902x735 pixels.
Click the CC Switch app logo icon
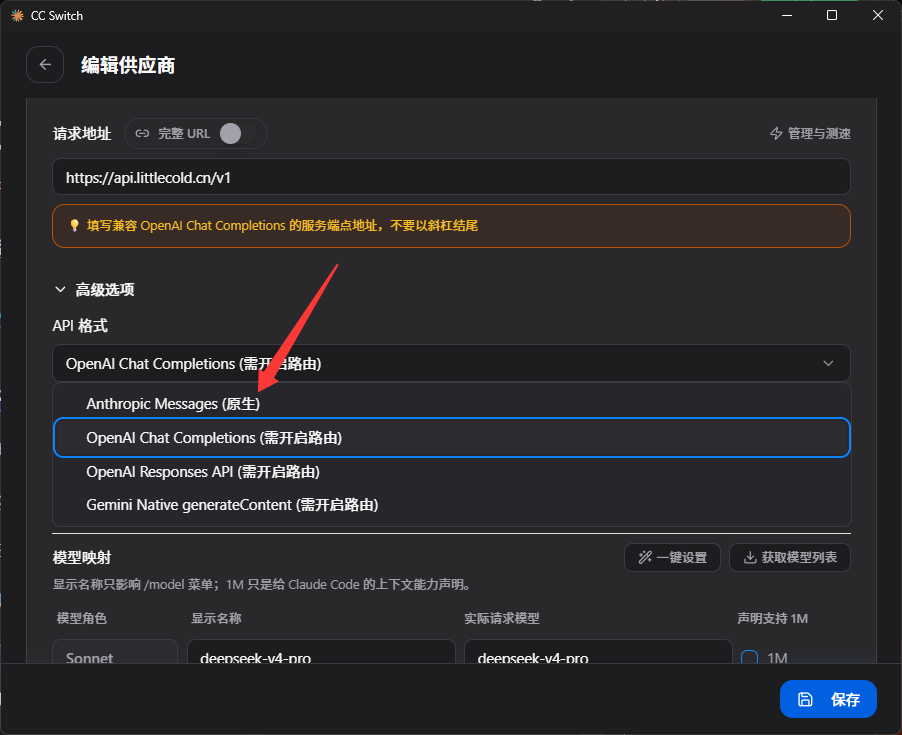click(x=17, y=16)
